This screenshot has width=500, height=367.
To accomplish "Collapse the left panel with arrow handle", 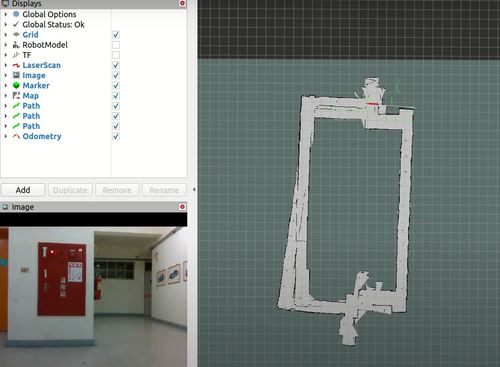I will tap(194, 189).
